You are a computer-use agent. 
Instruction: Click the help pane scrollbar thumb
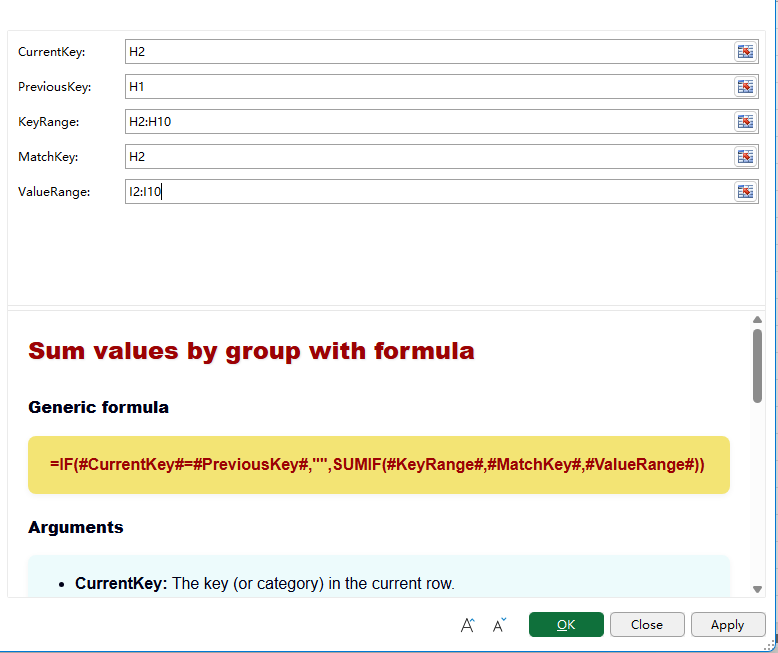(757, 366)
